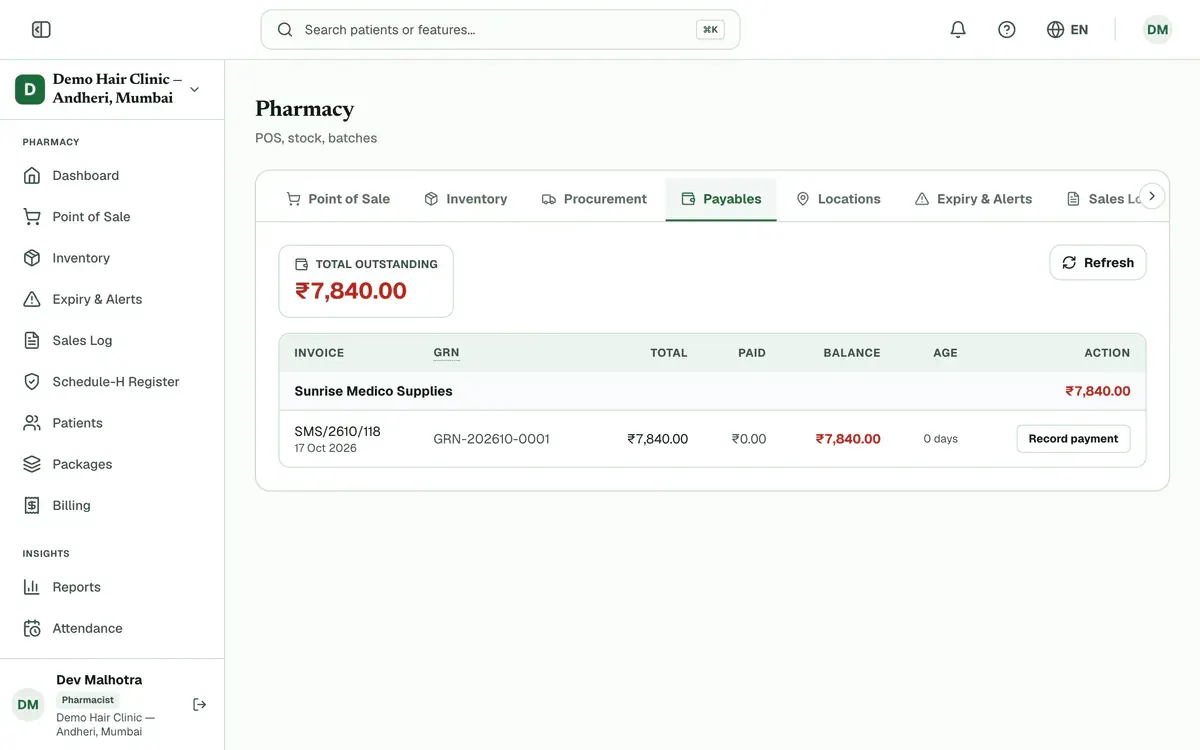Viewport: 1200px width, 750px height.
Task: Open Inventory in the sidebar
Action: 112,258
